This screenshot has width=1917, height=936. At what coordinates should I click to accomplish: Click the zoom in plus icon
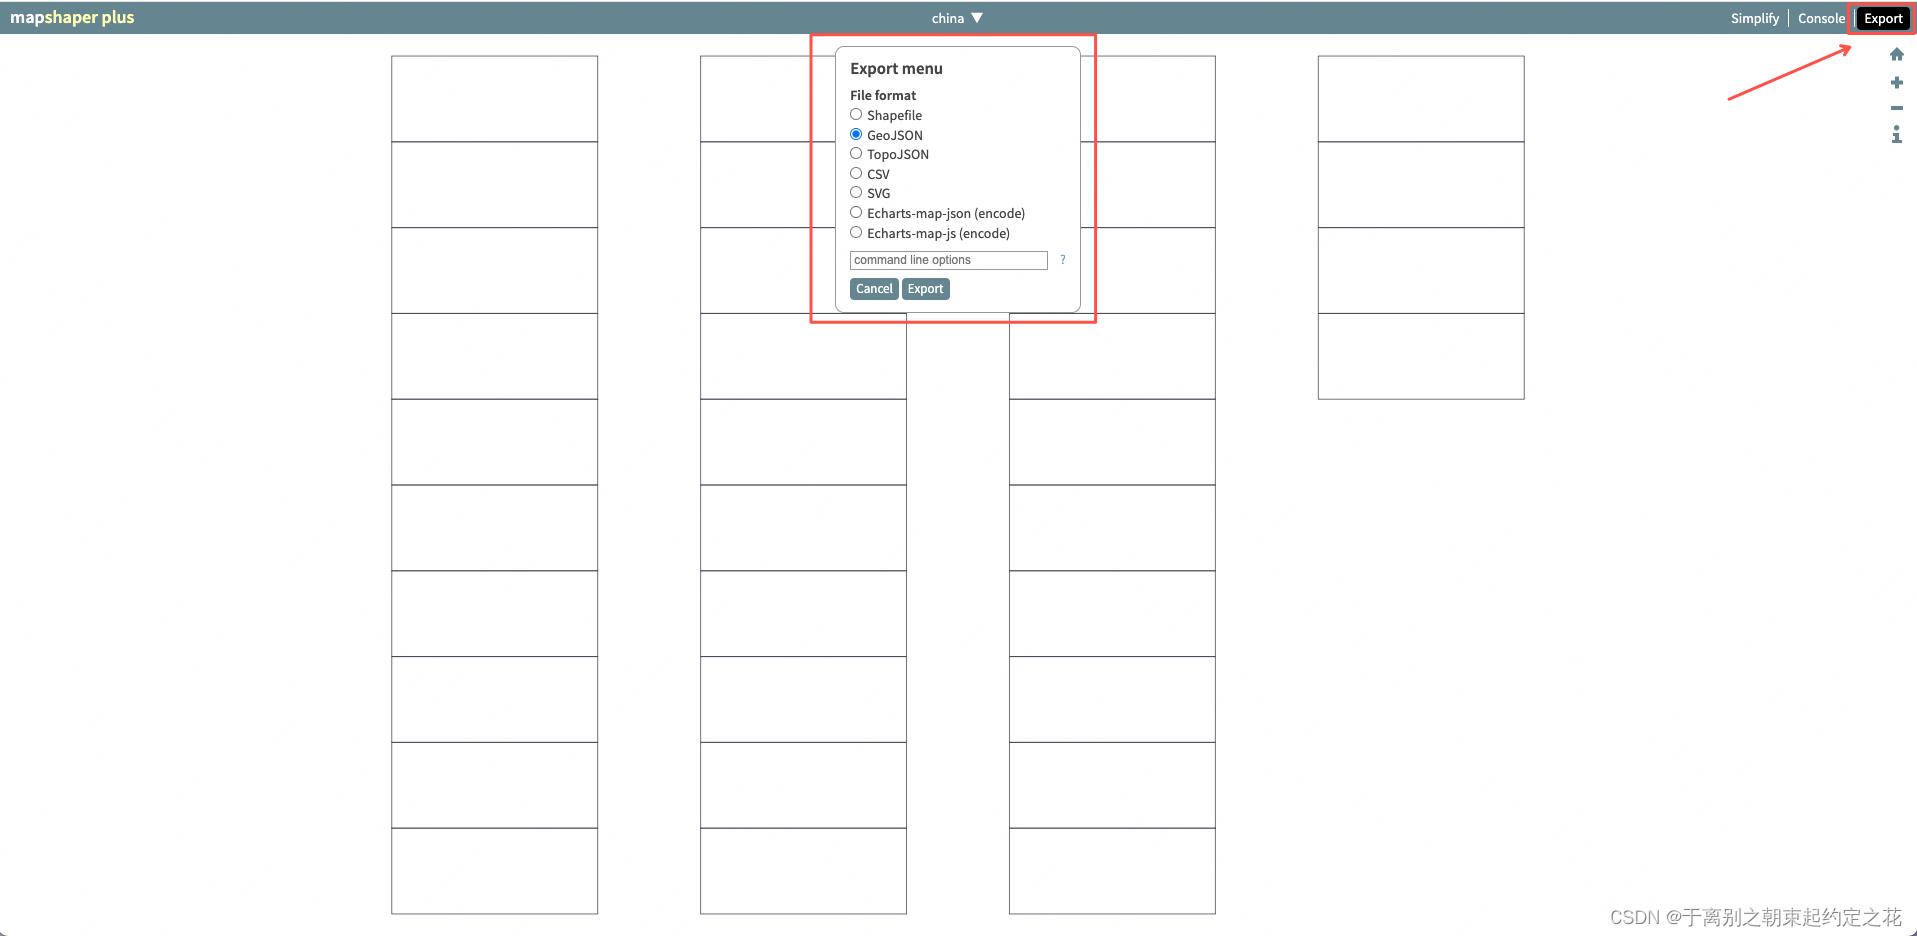[1896, 82]
